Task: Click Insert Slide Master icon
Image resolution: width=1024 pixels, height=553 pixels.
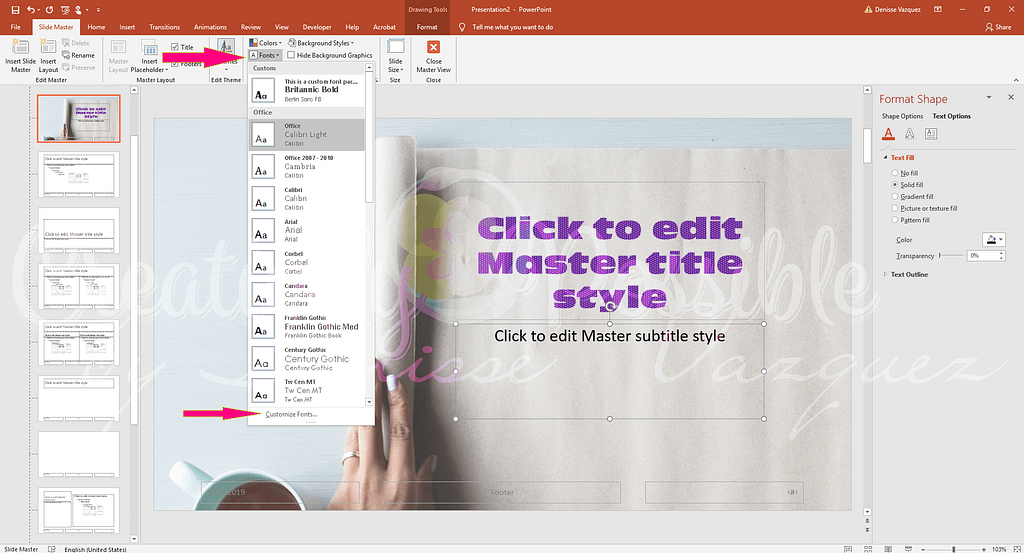Action: coord(20,56)
